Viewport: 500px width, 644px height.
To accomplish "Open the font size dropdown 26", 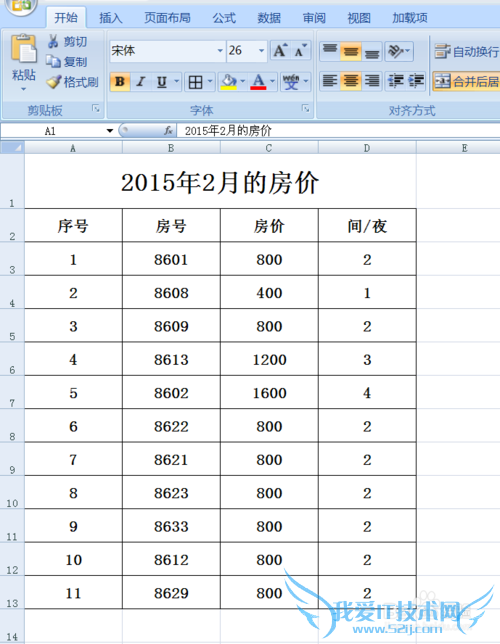I will click(x=261, y=51).
